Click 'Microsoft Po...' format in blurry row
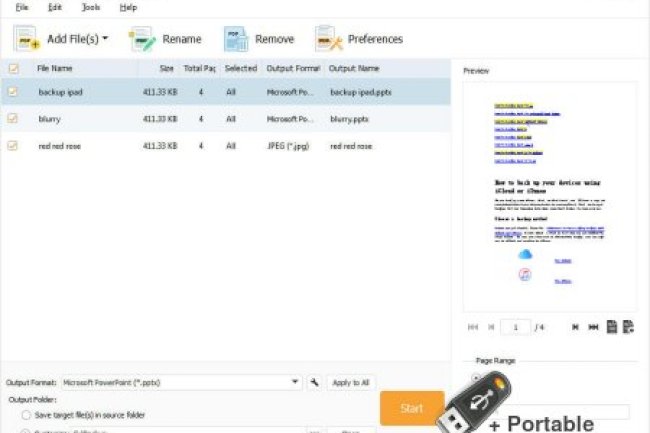Viewport: 650px width, 433px height. 290,119
